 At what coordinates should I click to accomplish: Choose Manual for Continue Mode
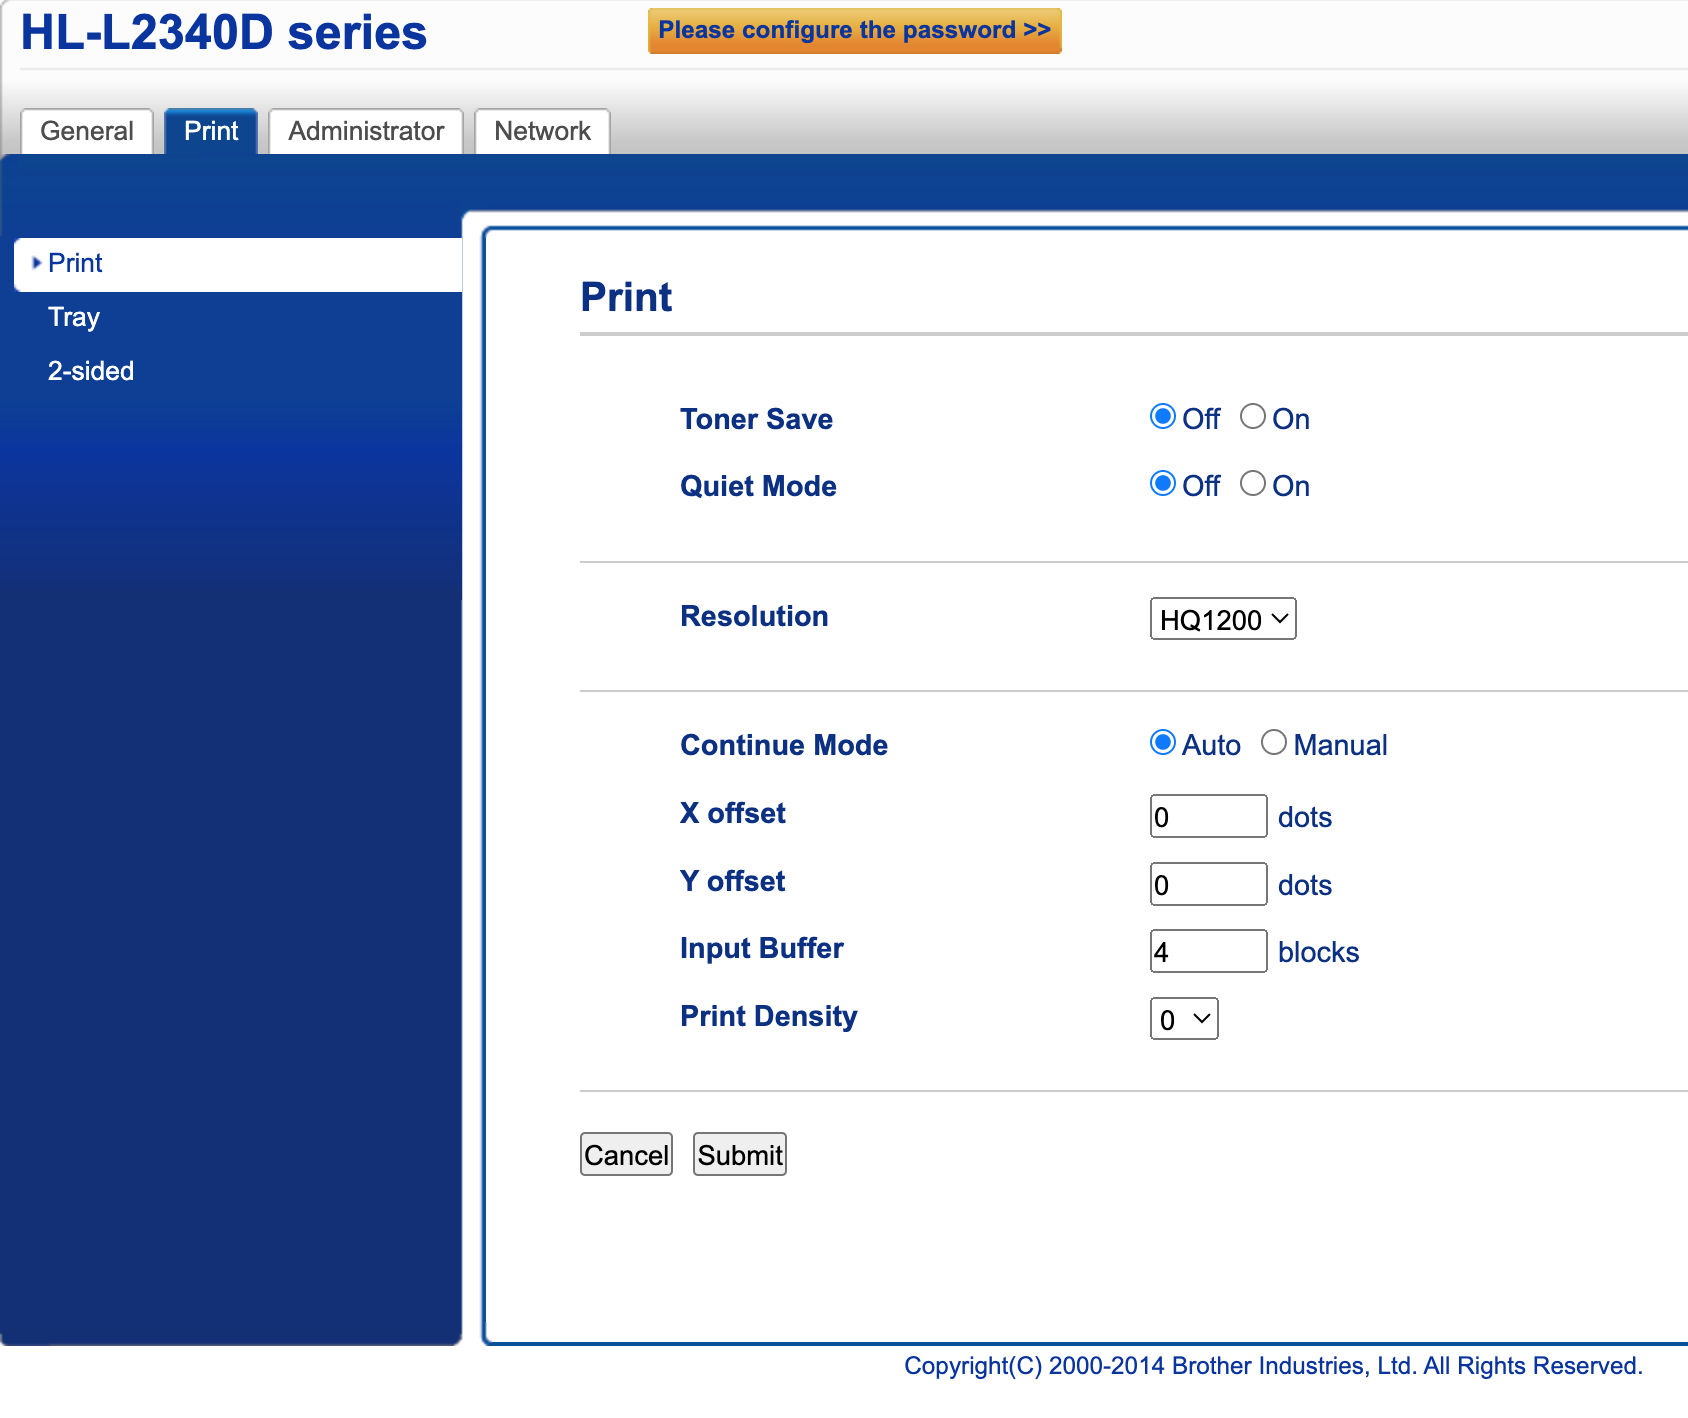point(1273,743)
